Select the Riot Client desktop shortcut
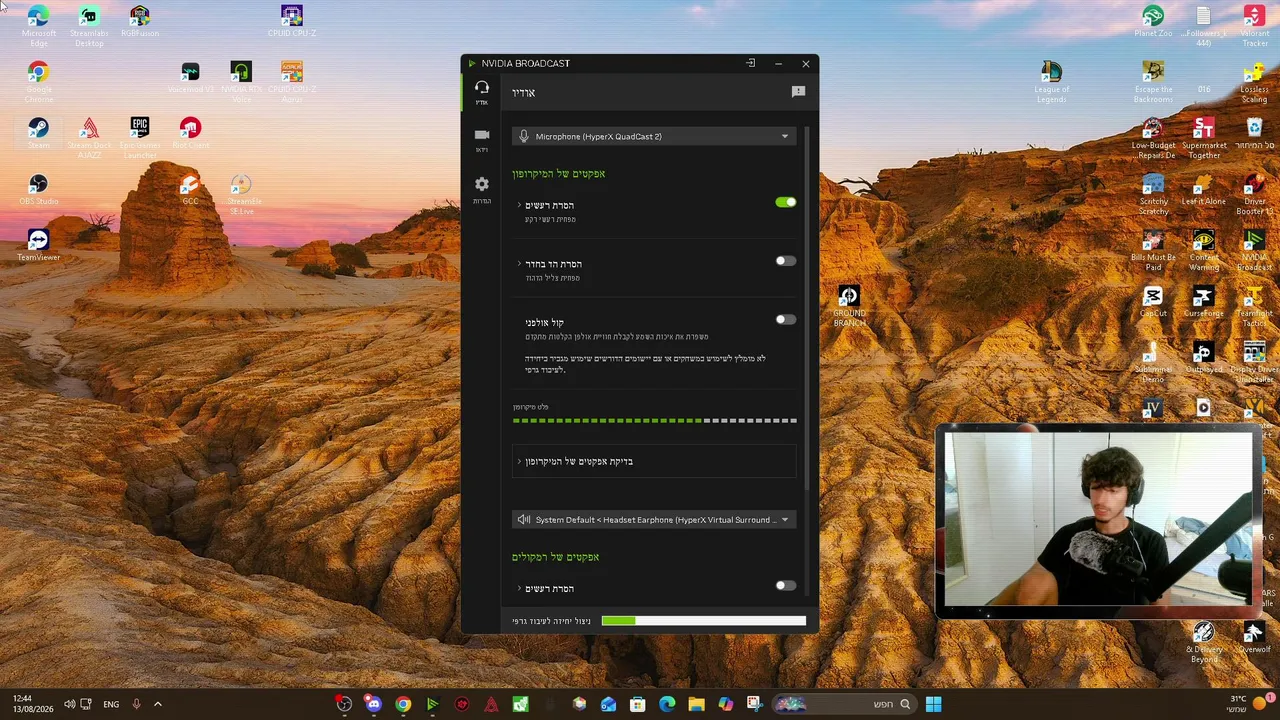Image resolution: width=1280 pixels, height=720 pixels. [x=190, y=133]
